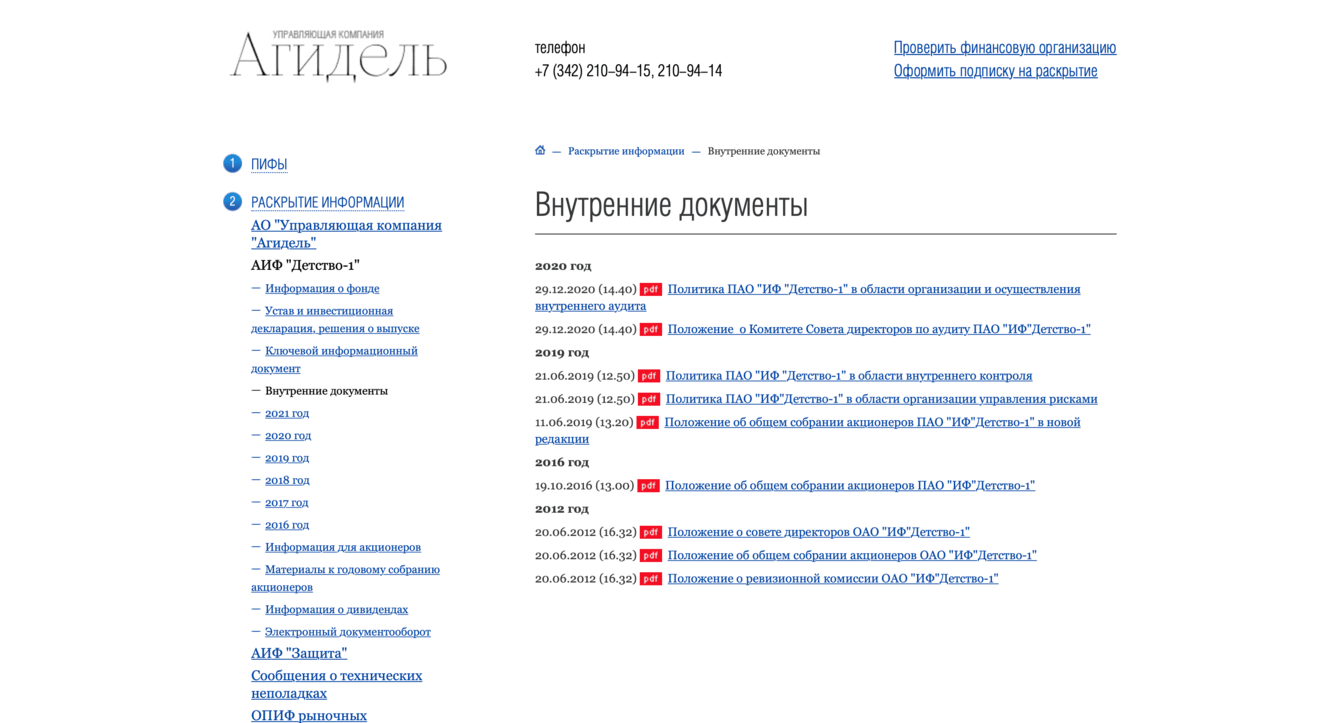This screenshot has height=723, width=1340.
Task: Click the 2020 год section heading
Action: [563, 266]
